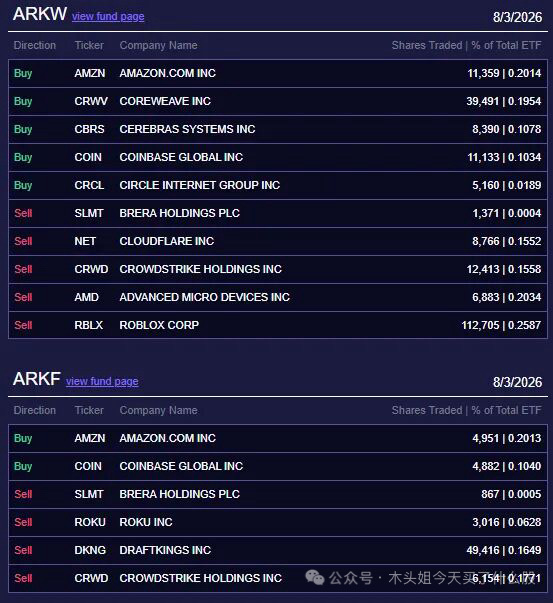This screenshot has height=603, width=553.
Task: Click the DKNG ticker
Action: click(90, 550)
